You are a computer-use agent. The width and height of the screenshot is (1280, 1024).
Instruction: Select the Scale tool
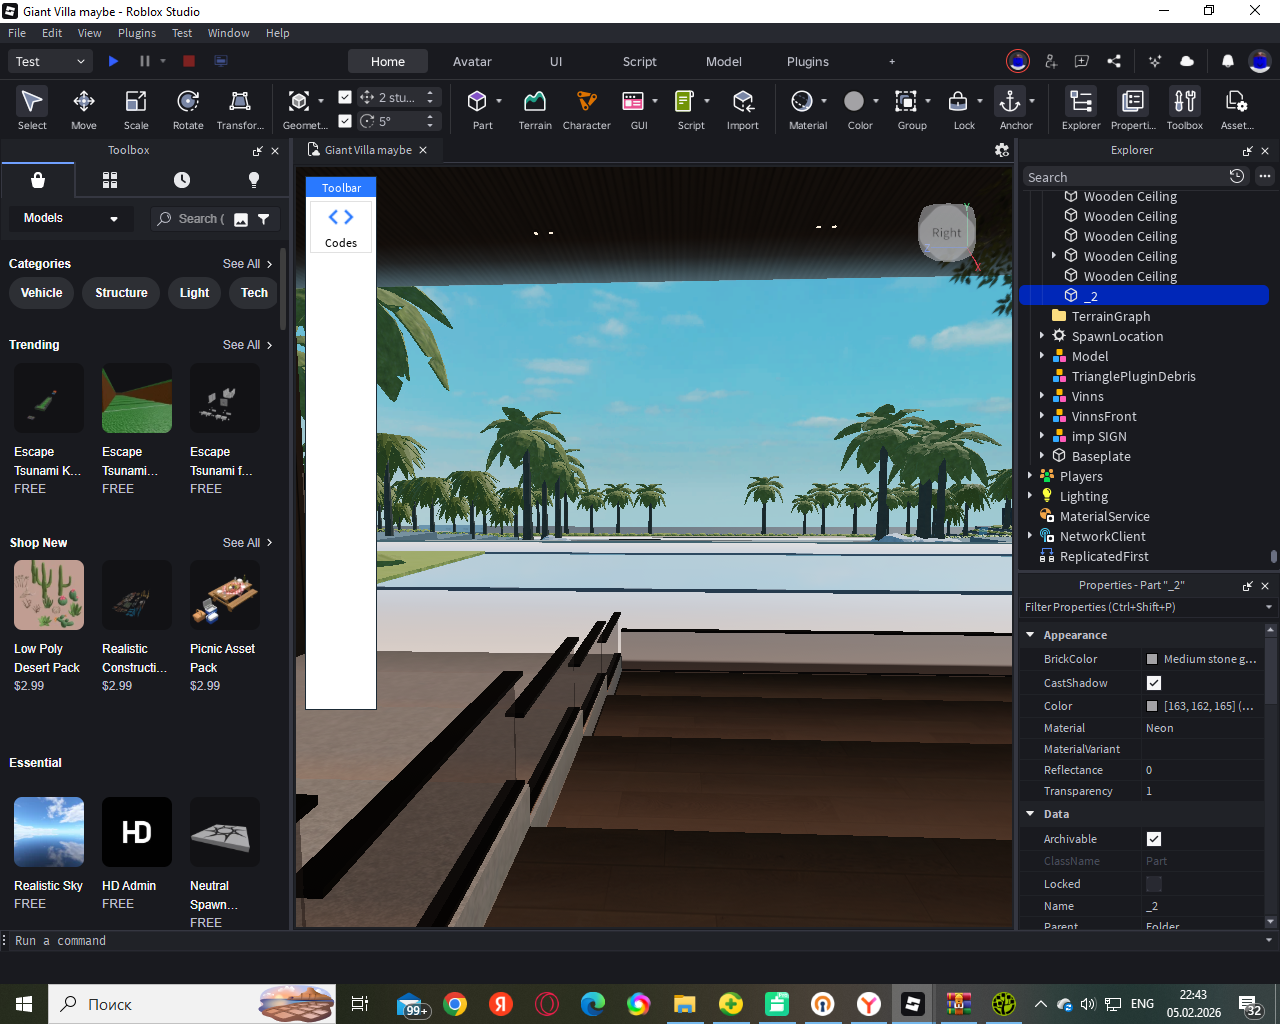(x=136, y=109)
